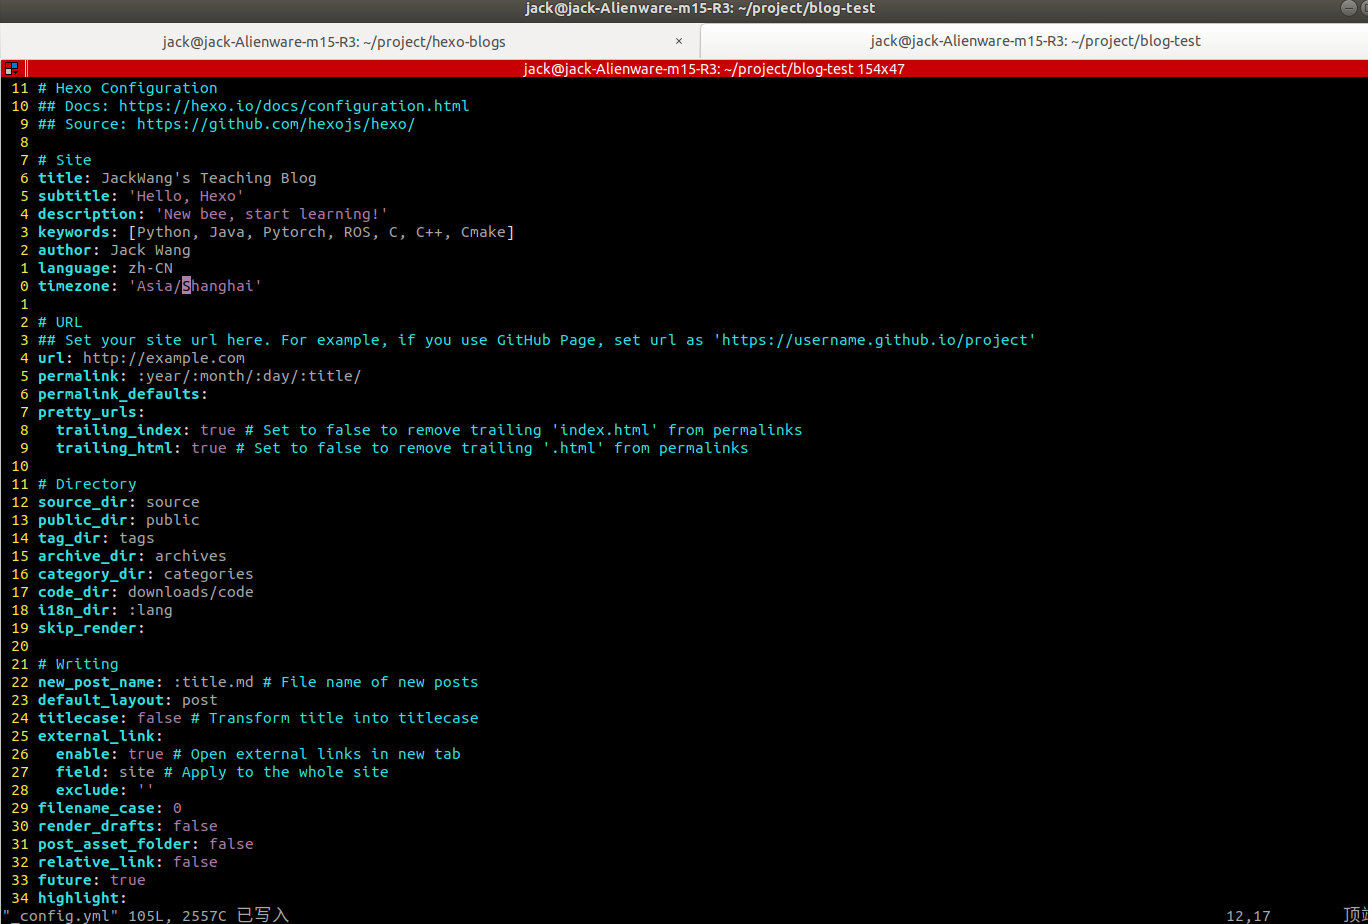Click the archive_dir value archives
This screenshot has height=924, width=1368.
click(191, 556)
